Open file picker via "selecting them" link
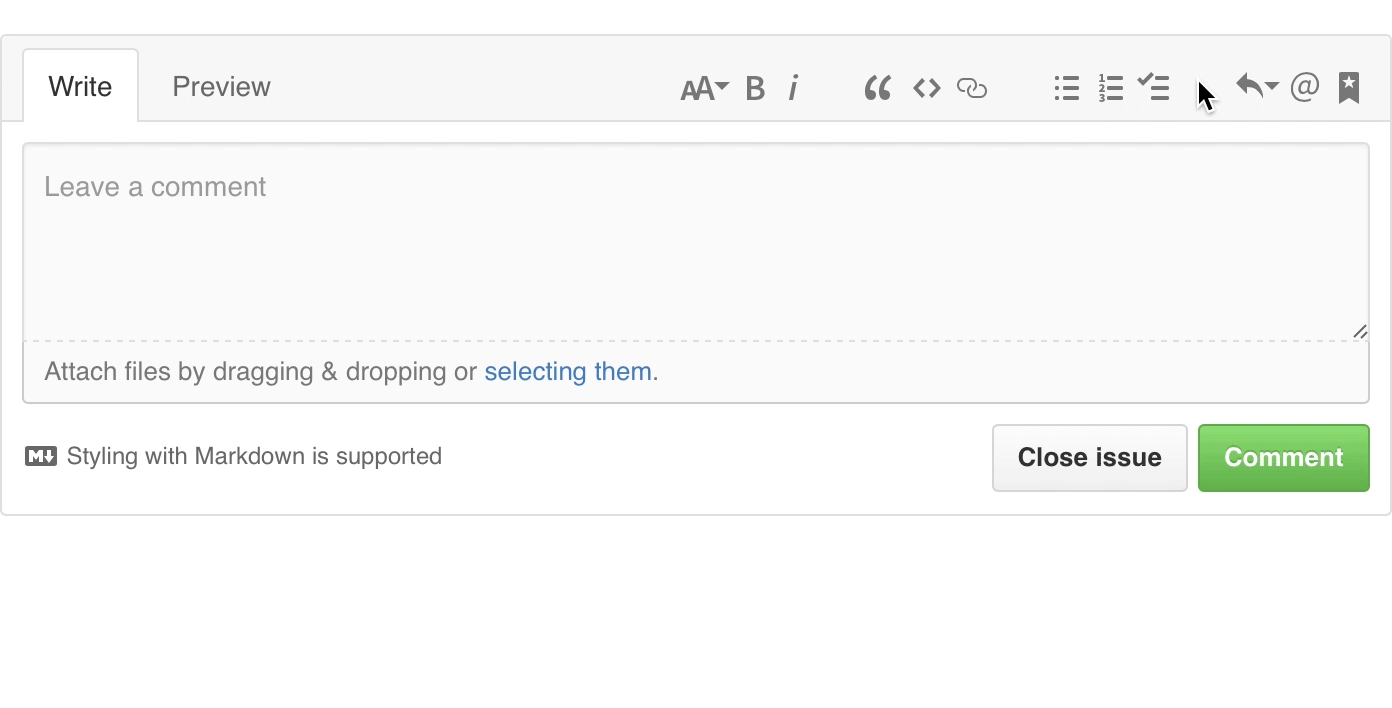The width and height of the screenshot is (1392, 708). point(568,372)
